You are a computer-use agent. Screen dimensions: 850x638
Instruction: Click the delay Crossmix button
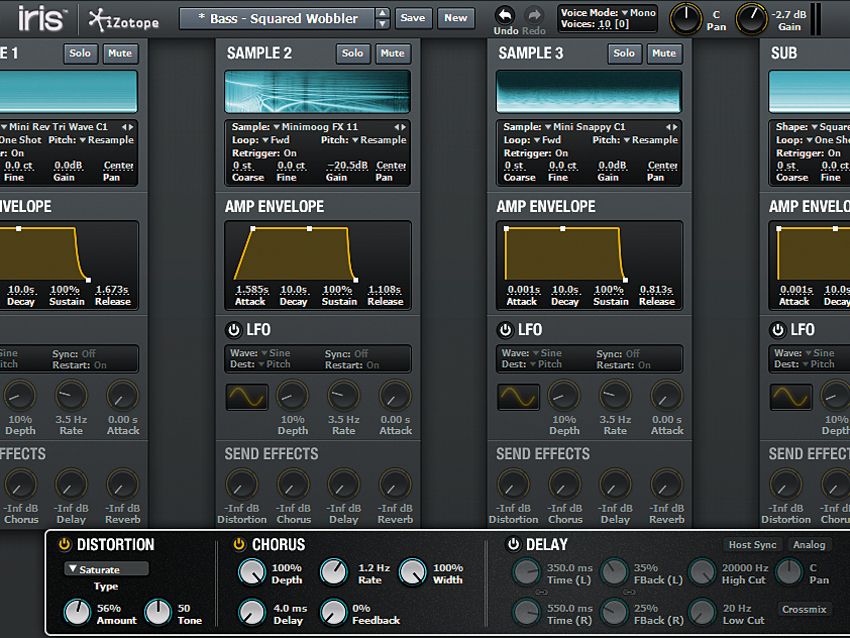804,610
